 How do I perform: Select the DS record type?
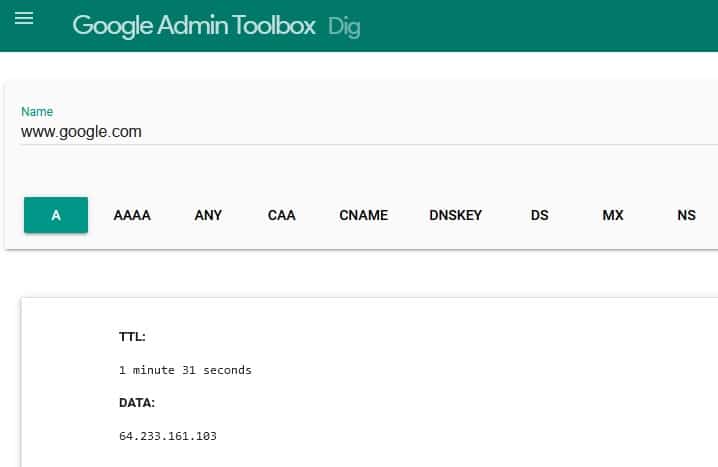pyautogui.click(x=539, y=215)
